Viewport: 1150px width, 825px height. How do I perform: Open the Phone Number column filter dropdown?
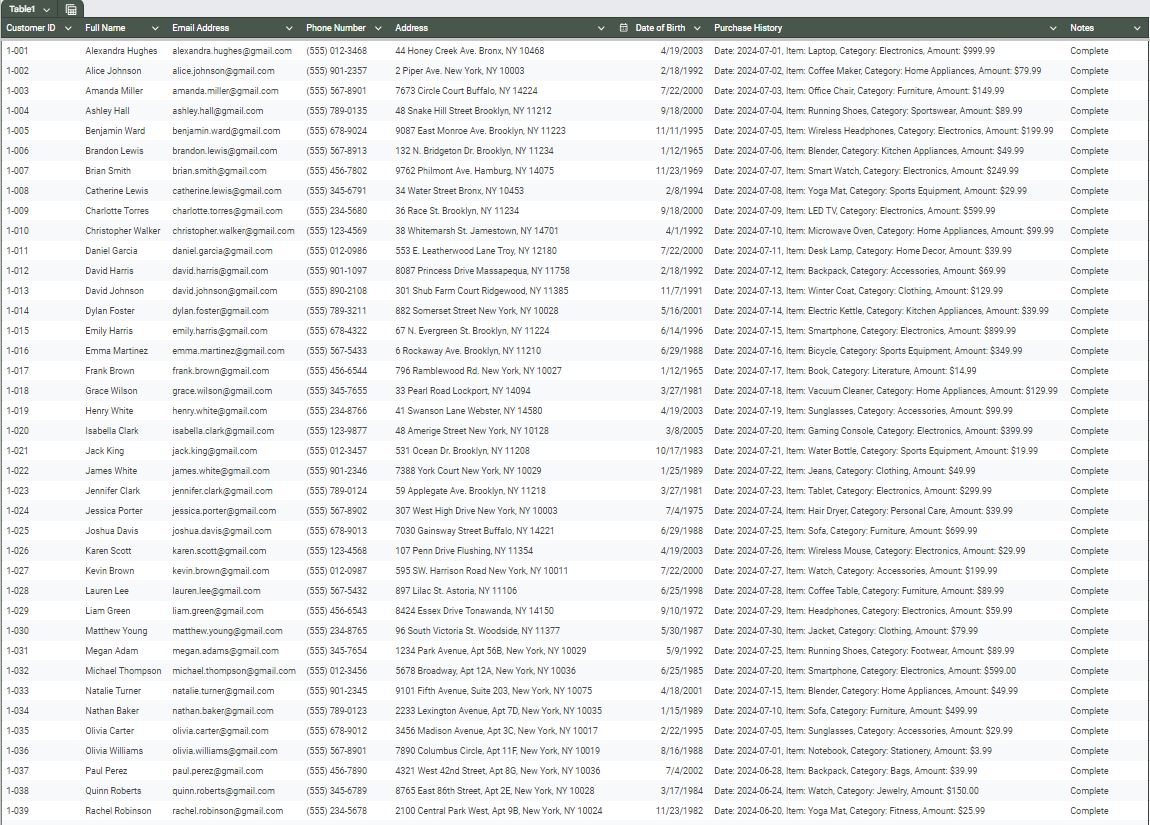[378, 28]
